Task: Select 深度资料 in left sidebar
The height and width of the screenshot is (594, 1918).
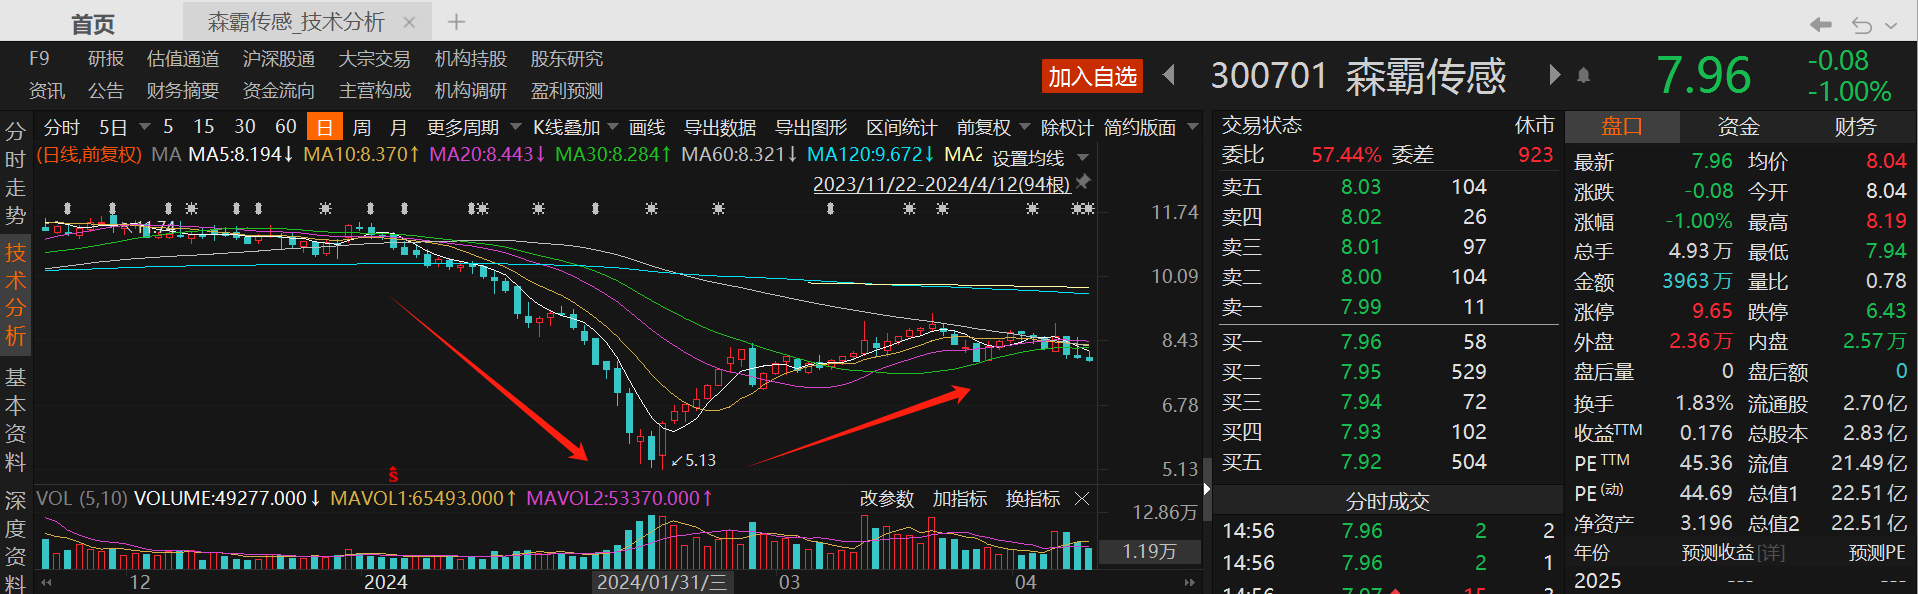Action: point(15,541)
